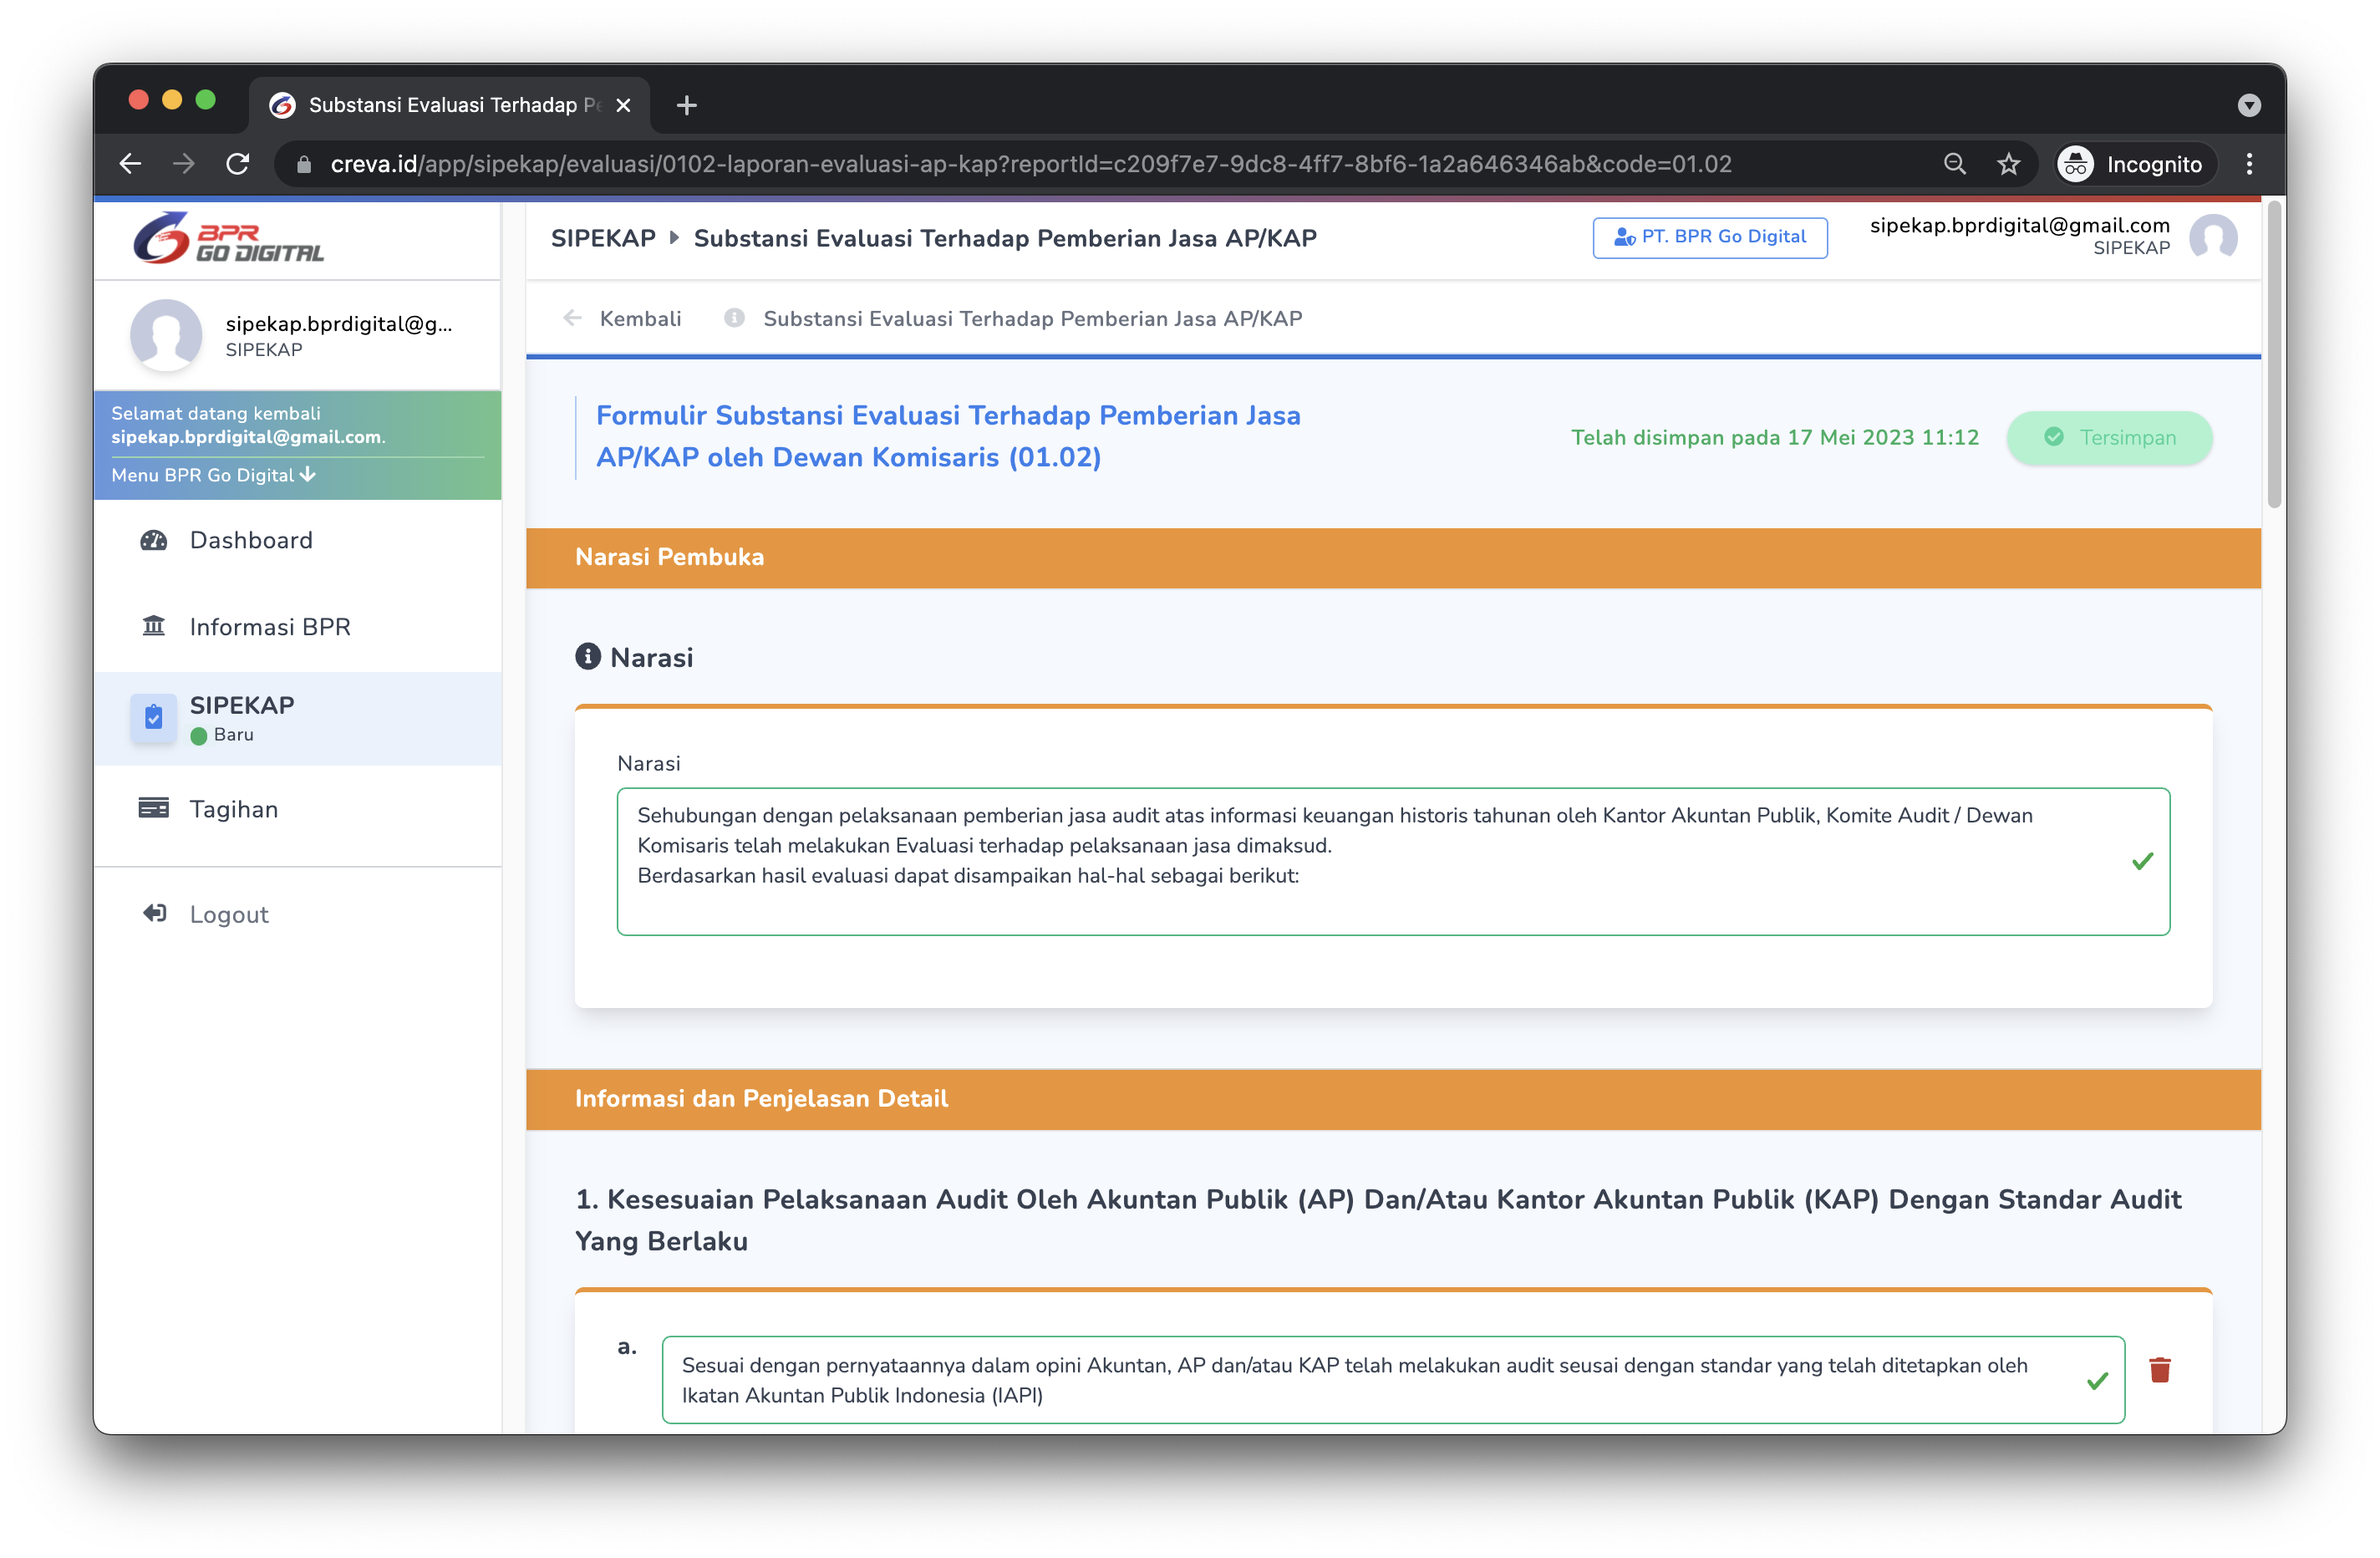
Task: Click the Informasi BPR bank icon
Action: 154,627
